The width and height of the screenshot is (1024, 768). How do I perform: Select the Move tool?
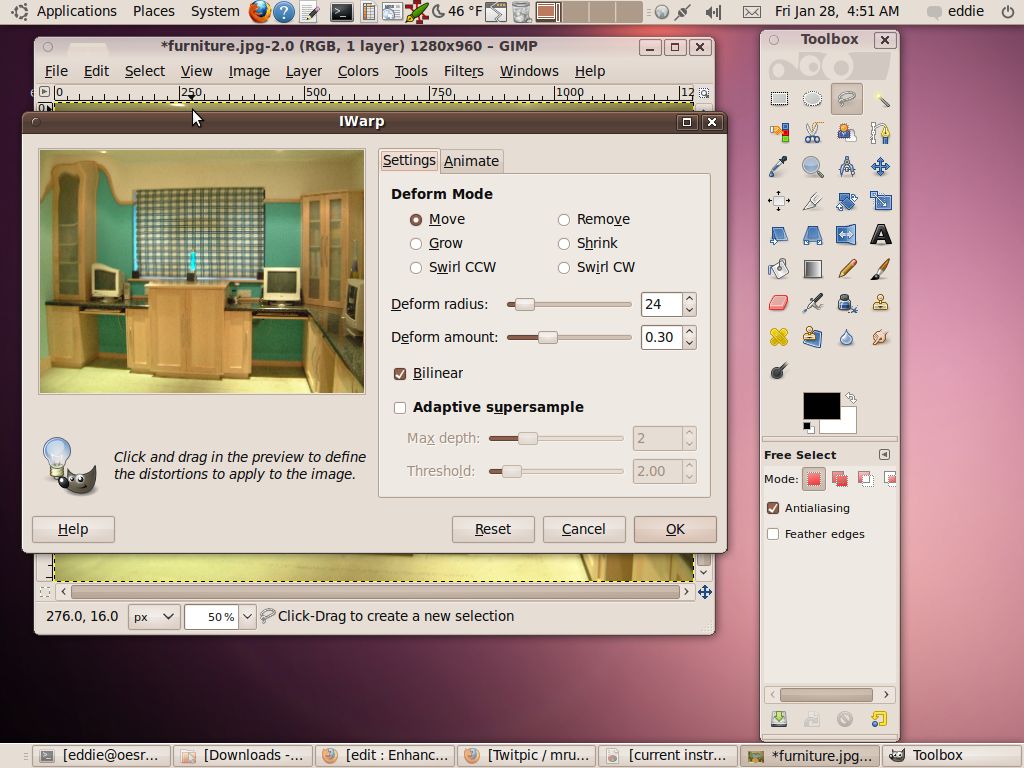click(x=880, y=167)
